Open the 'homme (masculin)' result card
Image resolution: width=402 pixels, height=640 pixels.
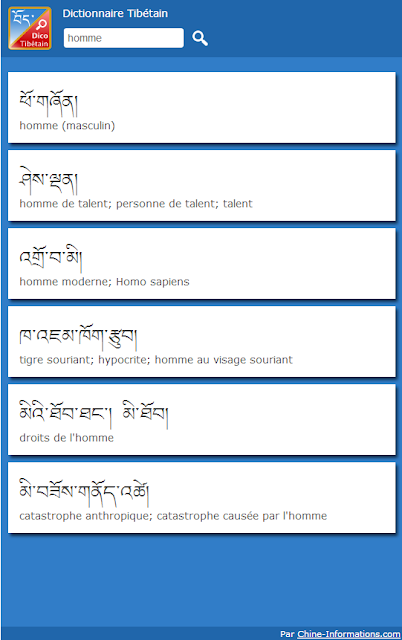(x=202, y=107)
